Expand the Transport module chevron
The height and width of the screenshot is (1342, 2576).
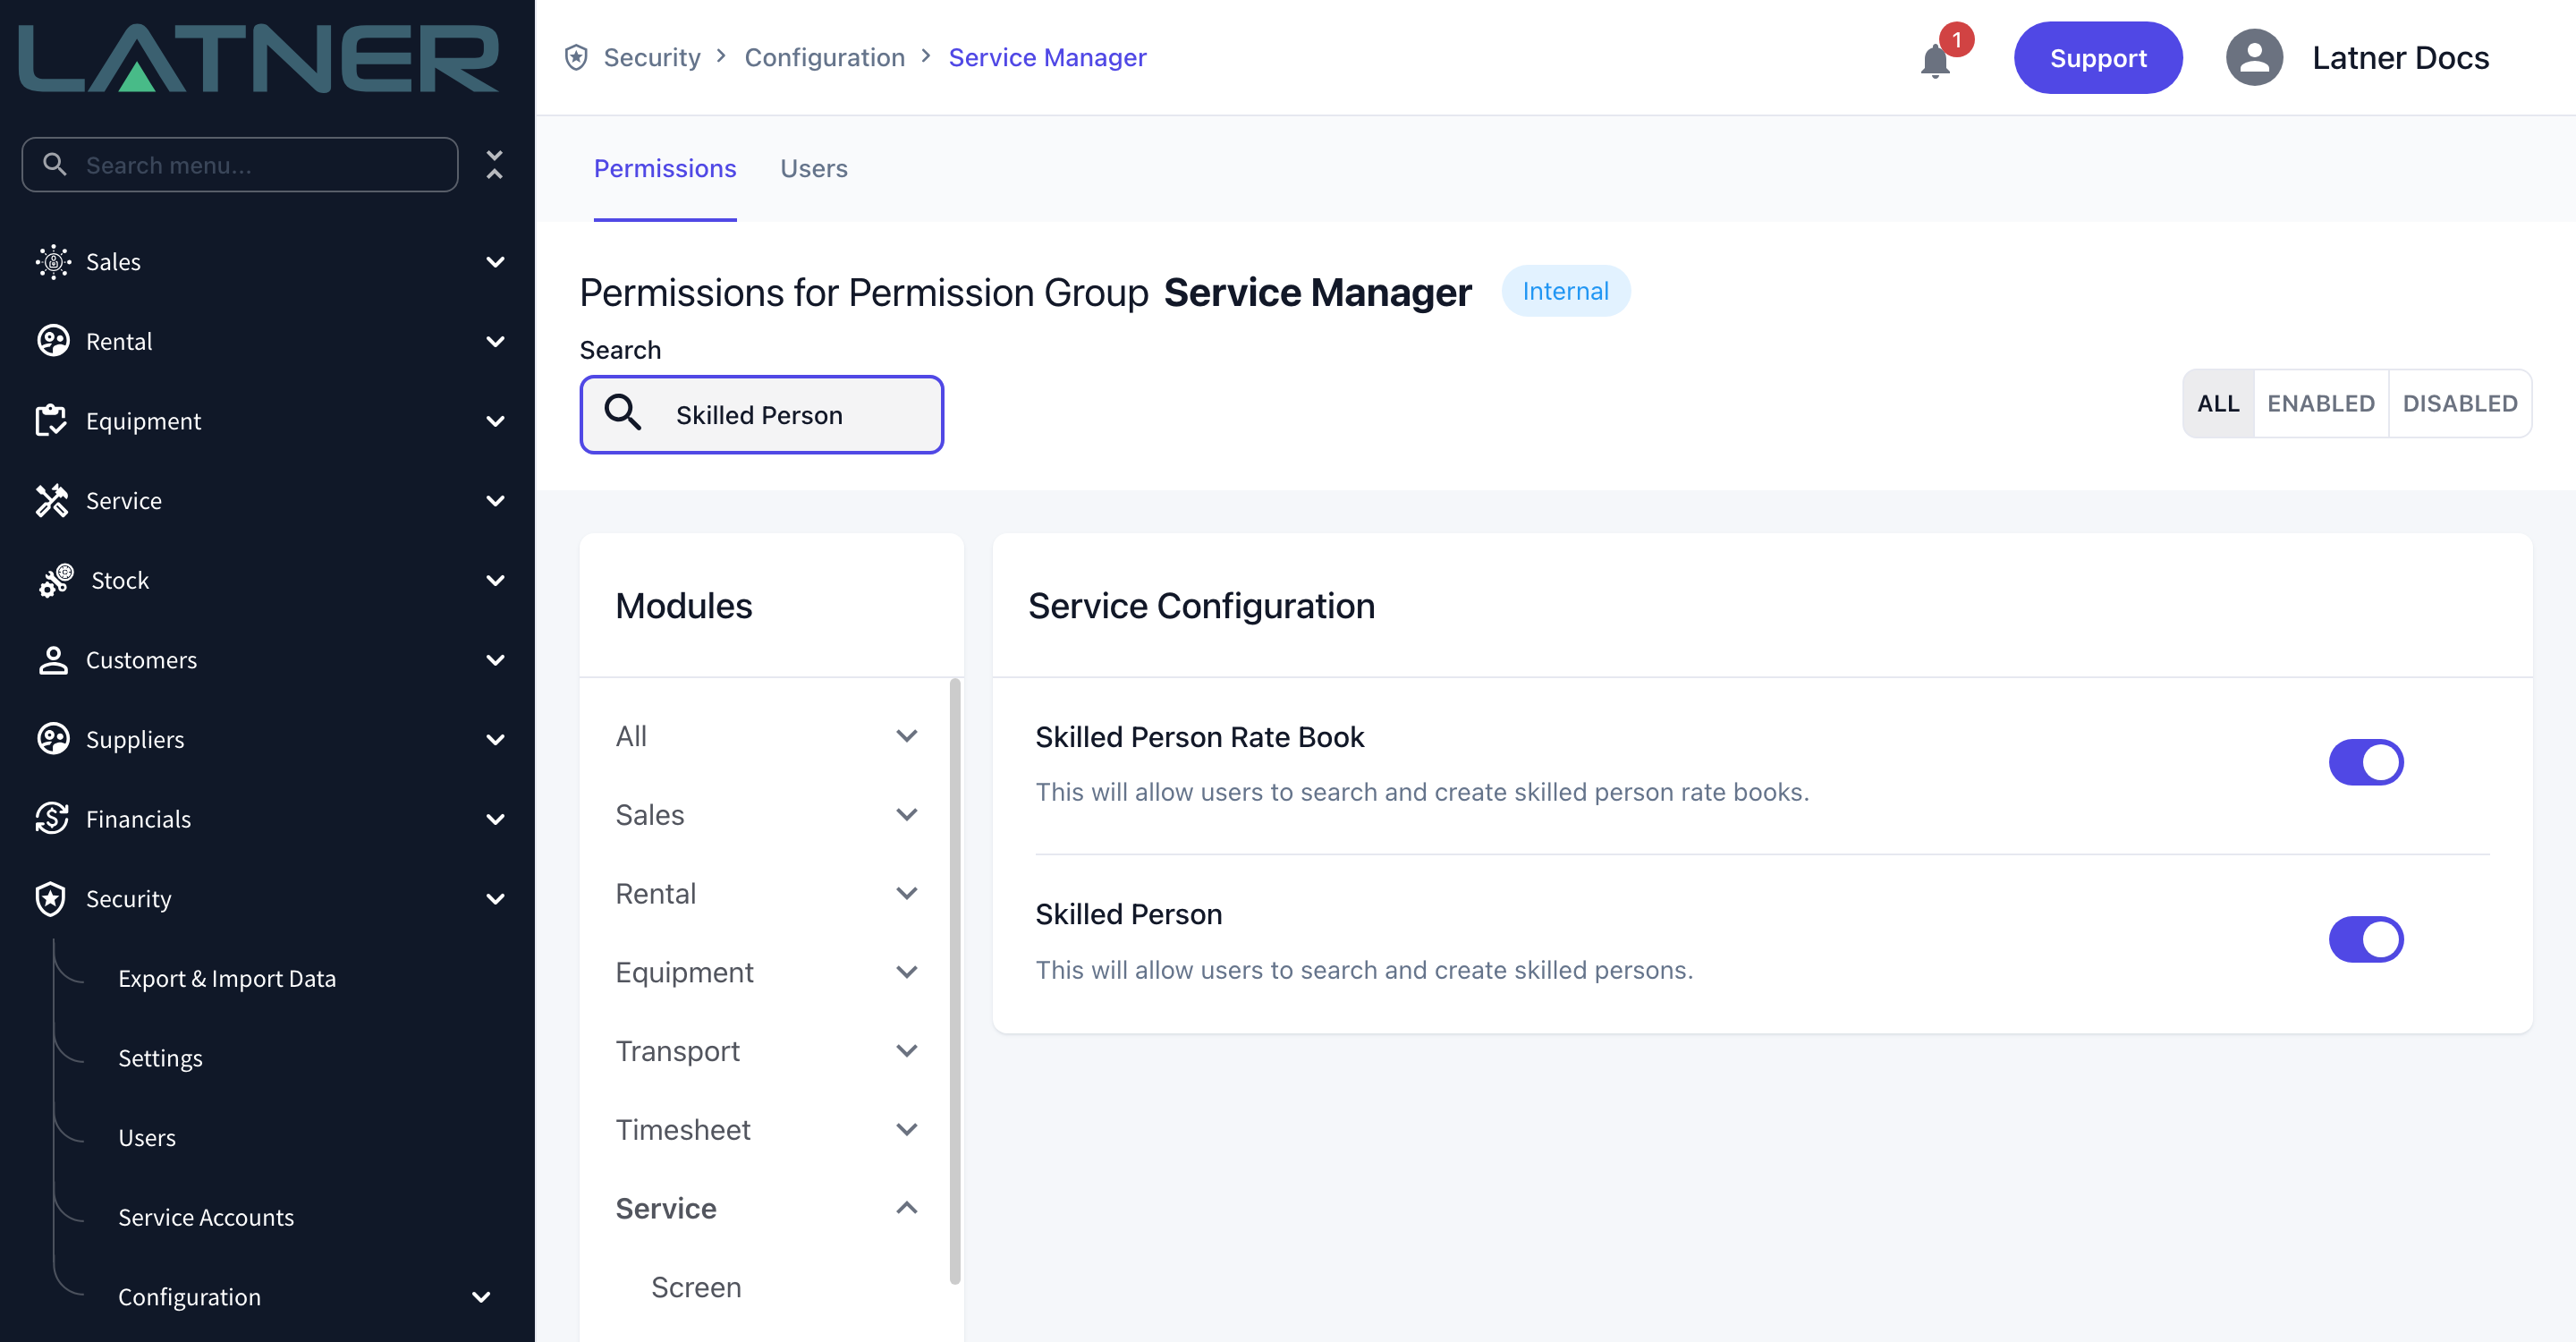click(907, 1051)
